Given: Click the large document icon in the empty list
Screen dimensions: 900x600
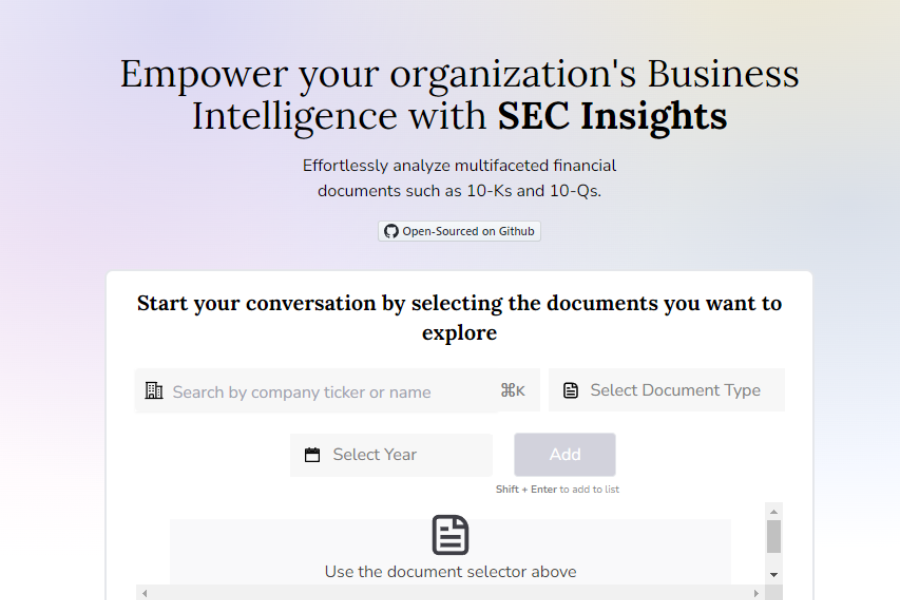Looking at the screenshot, I should (x=450, y=533).
